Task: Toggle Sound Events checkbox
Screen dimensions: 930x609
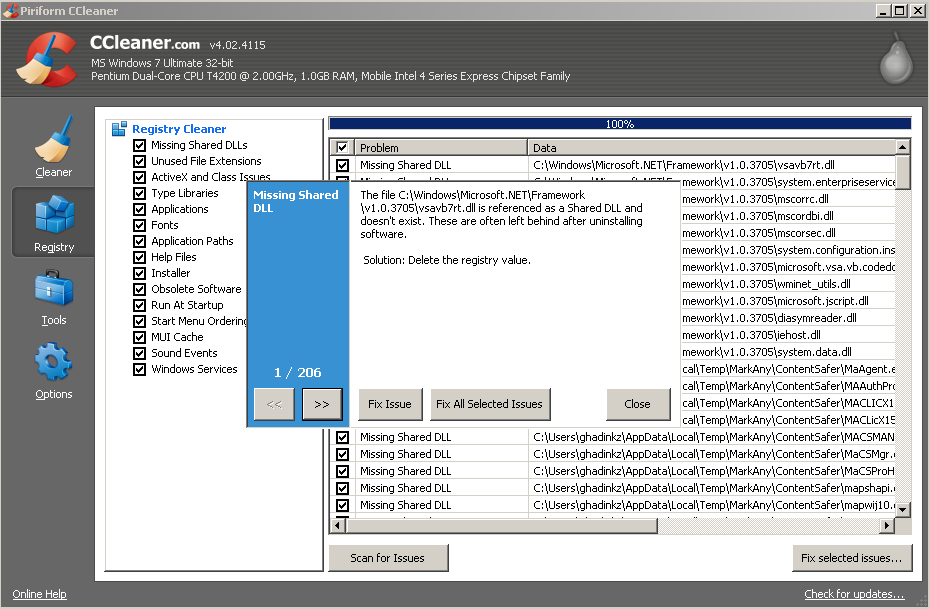Action: [x=139, y=353]
